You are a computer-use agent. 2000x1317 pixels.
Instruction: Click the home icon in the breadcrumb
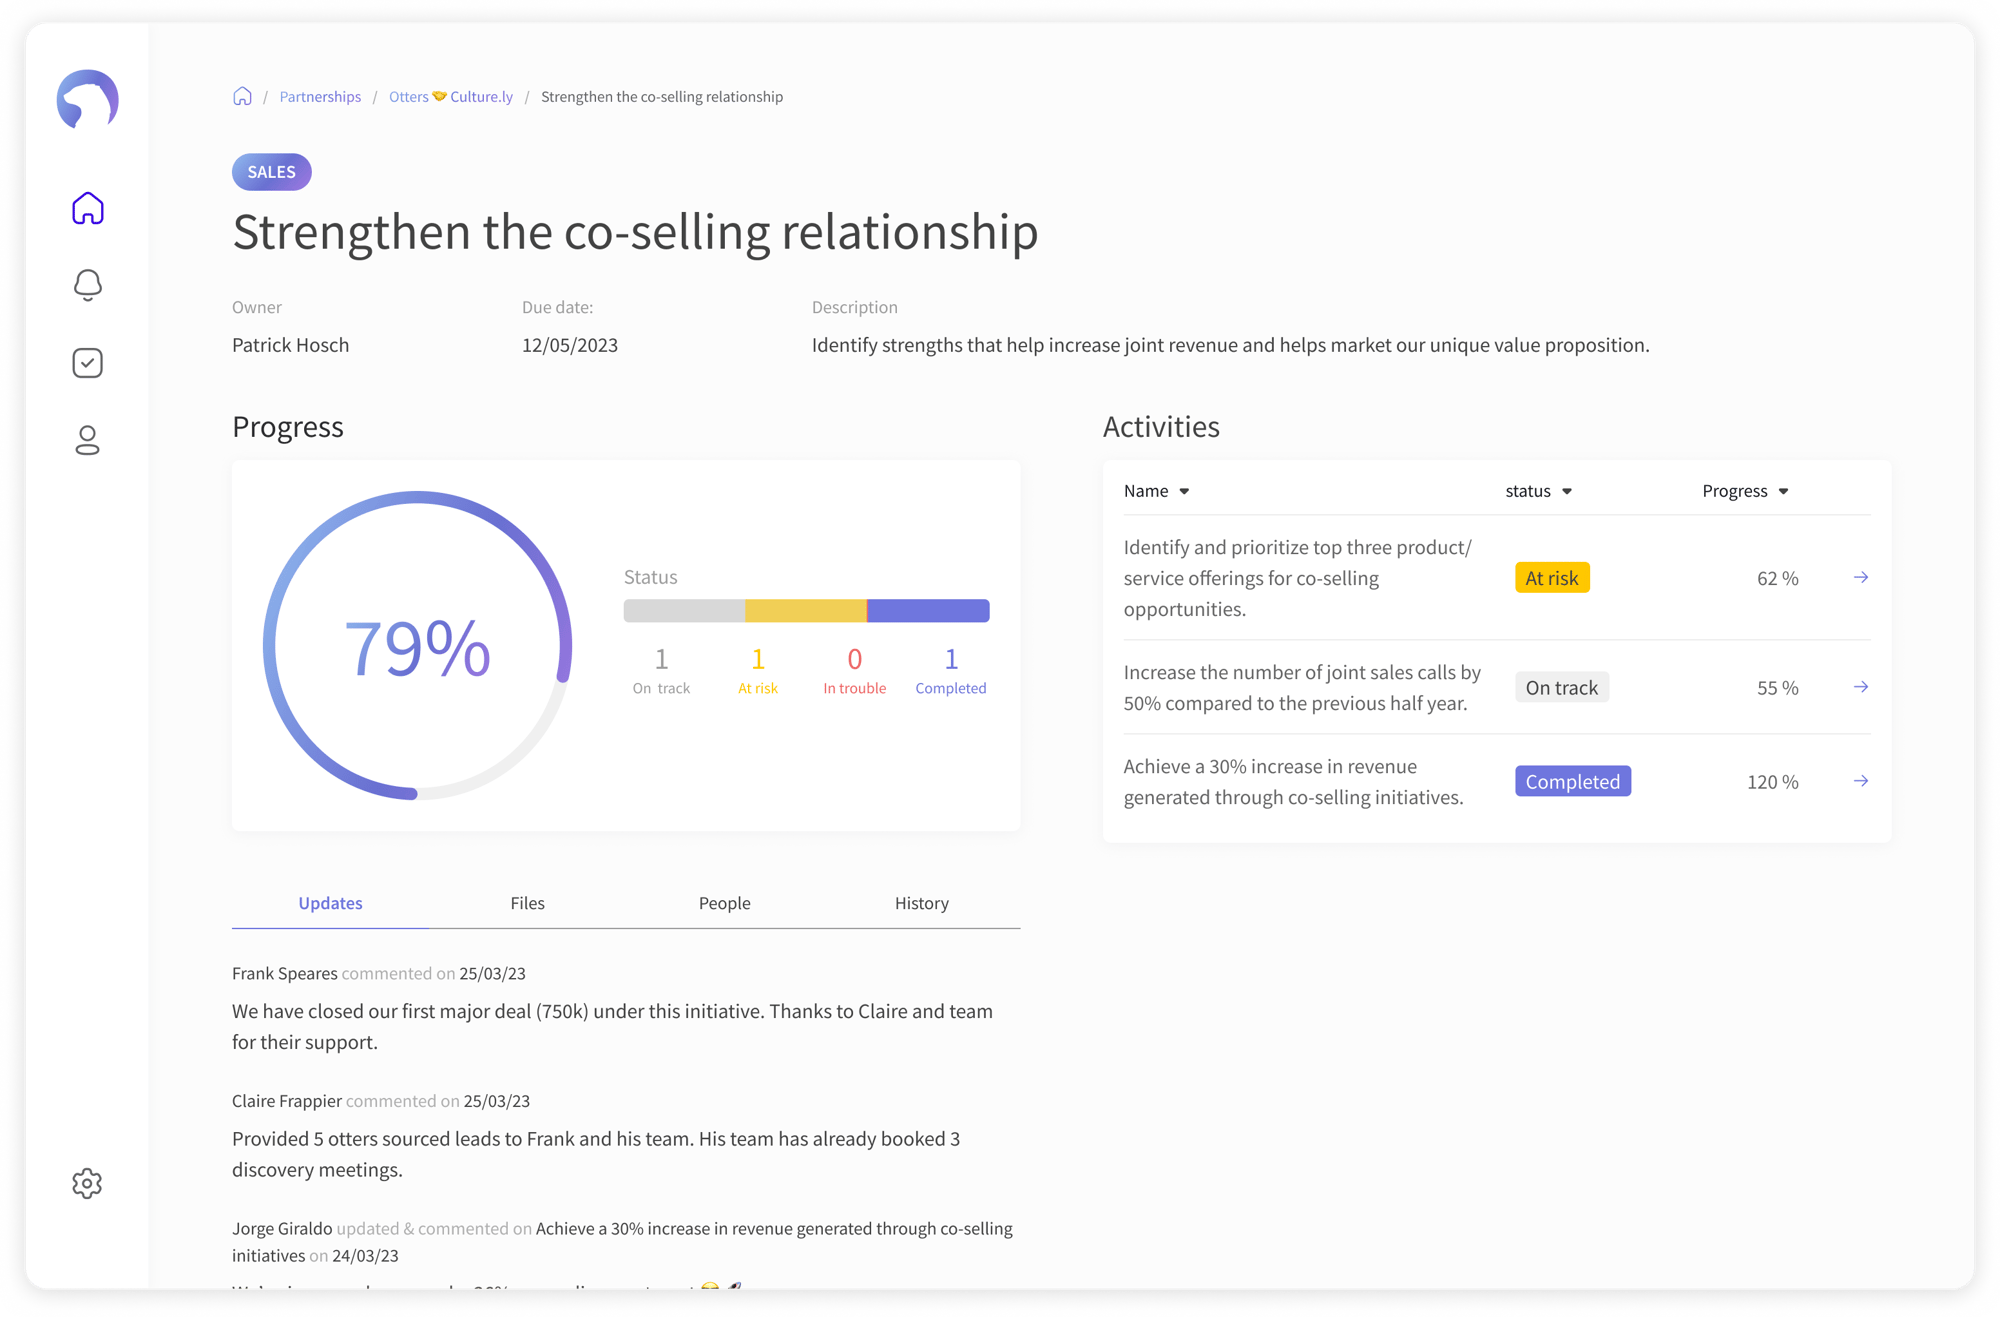tap(242, 96)
